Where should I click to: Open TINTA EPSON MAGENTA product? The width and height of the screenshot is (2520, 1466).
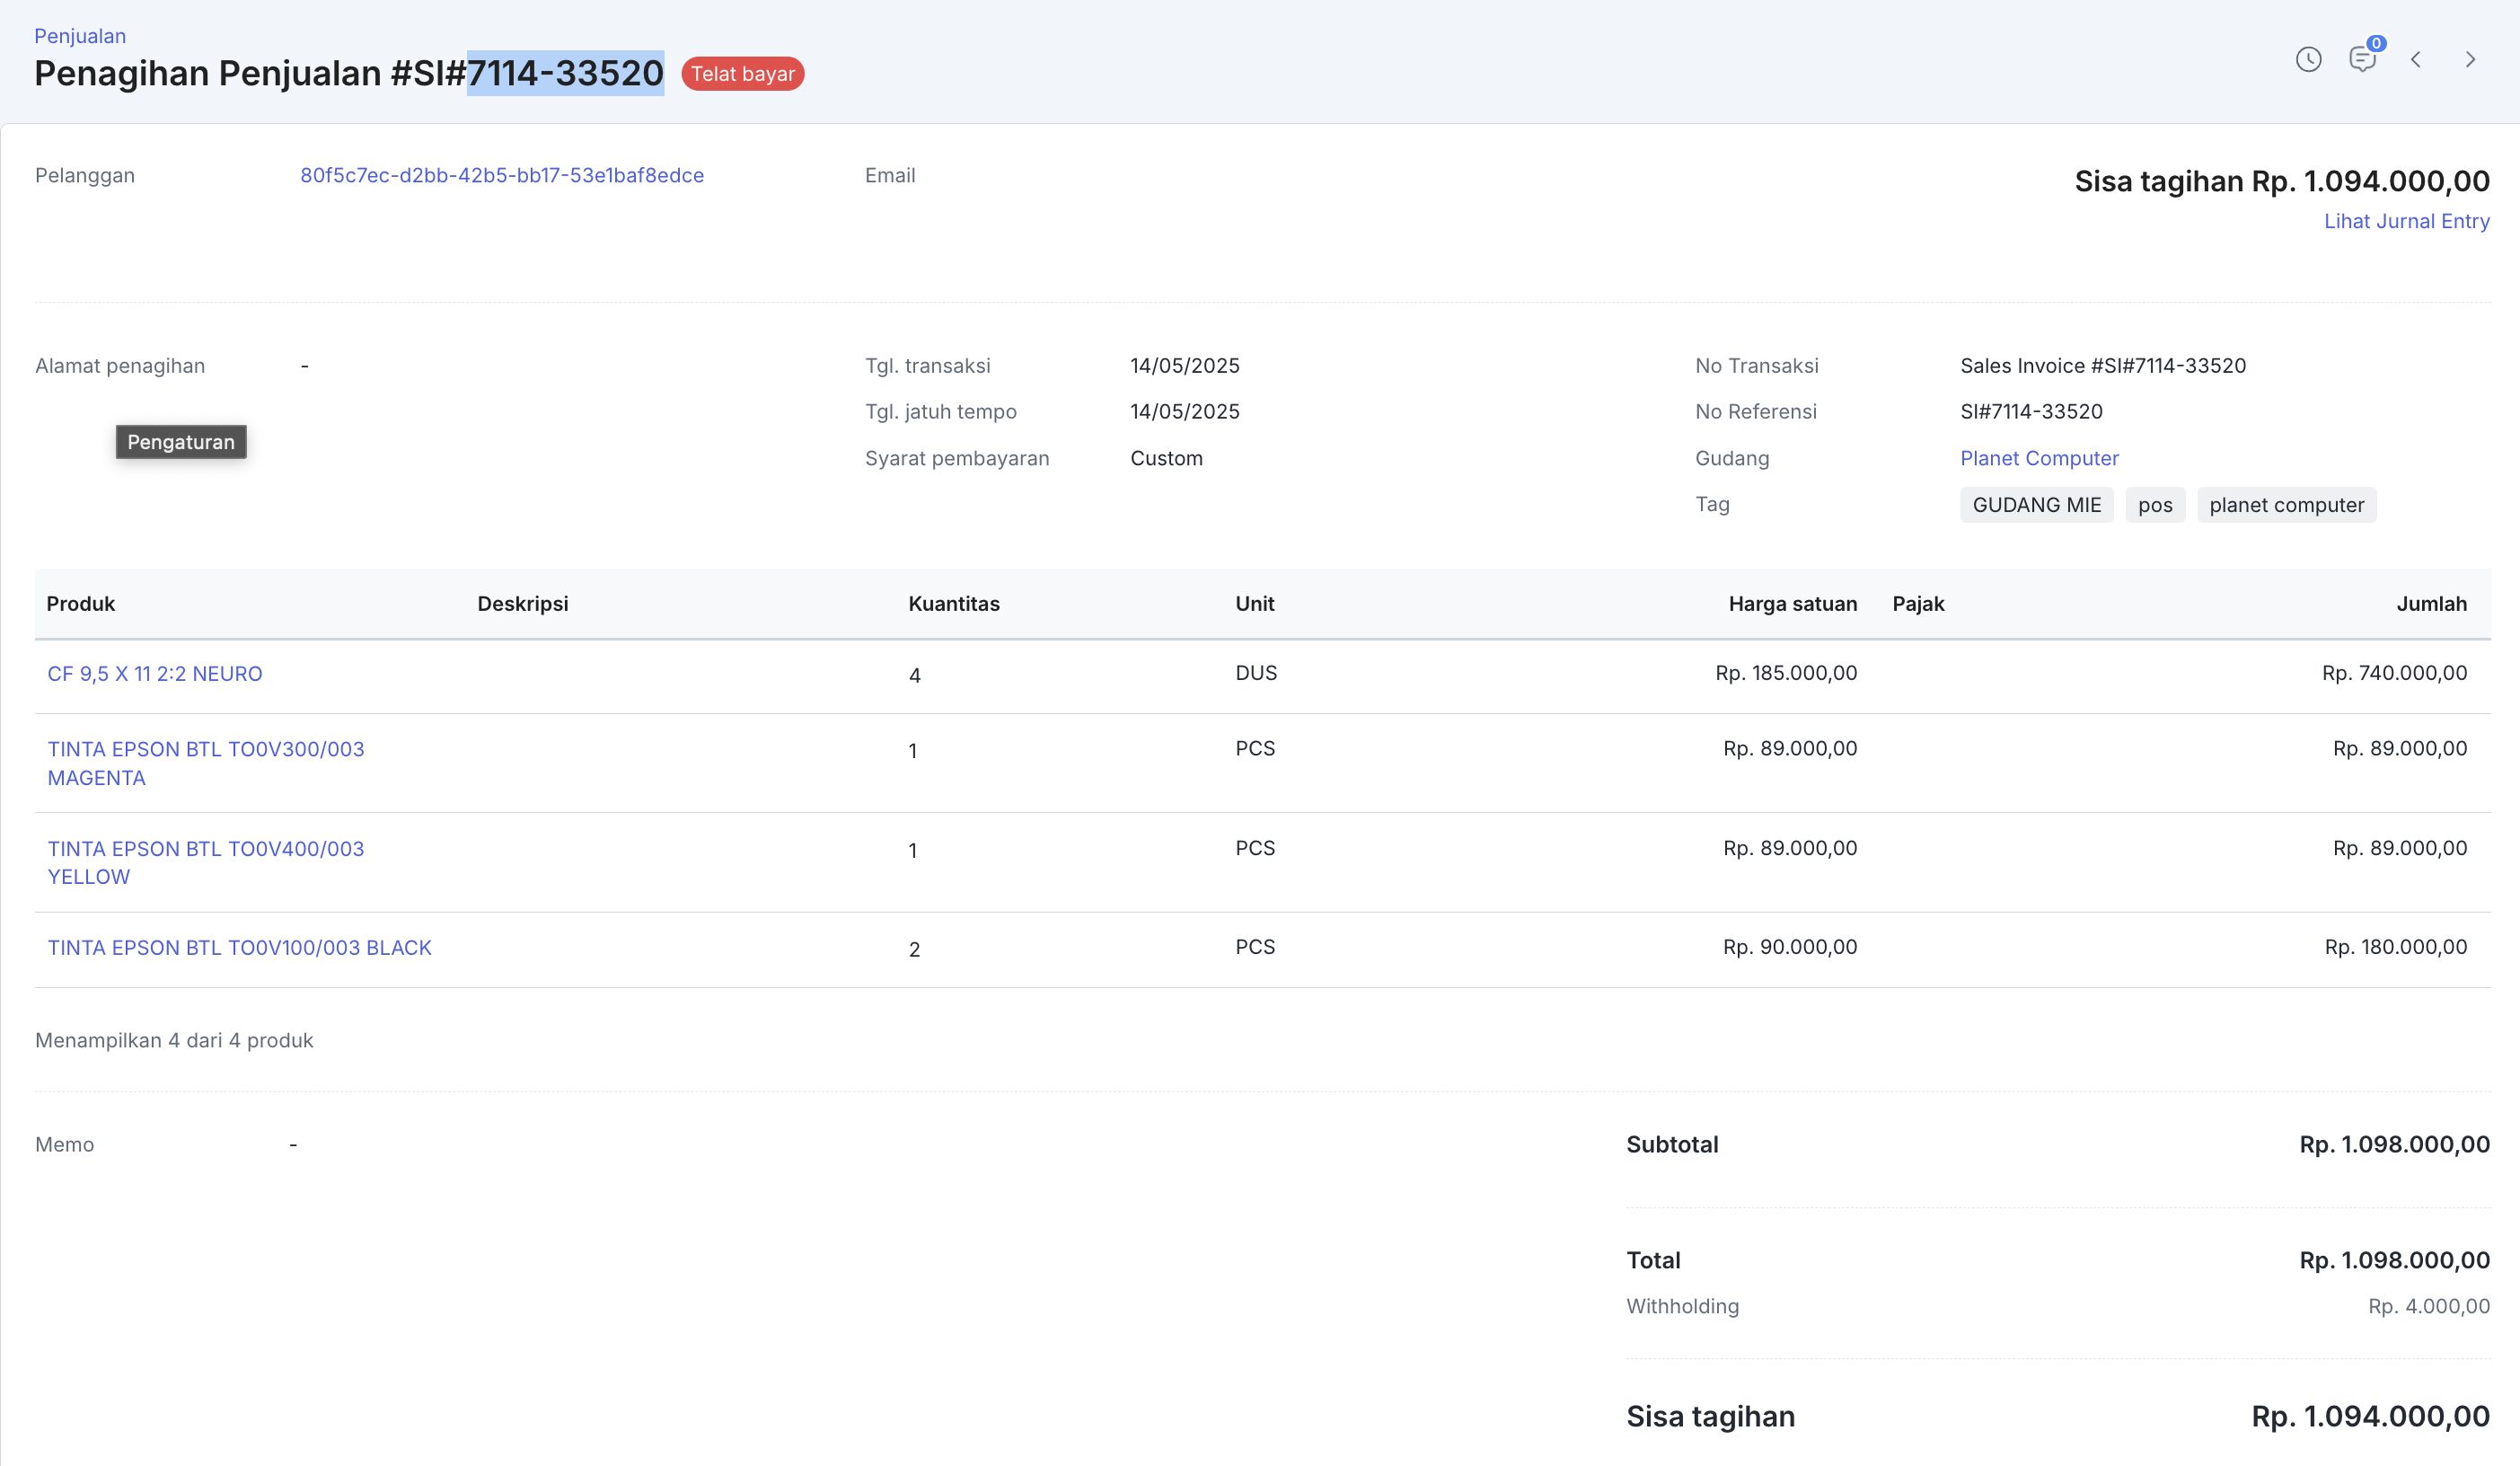[206, 763]
